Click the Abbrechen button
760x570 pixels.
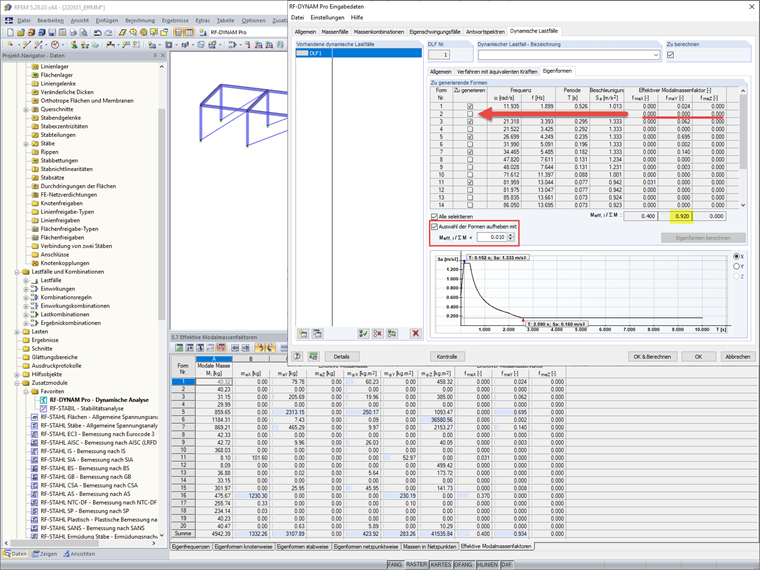(738, 357)
